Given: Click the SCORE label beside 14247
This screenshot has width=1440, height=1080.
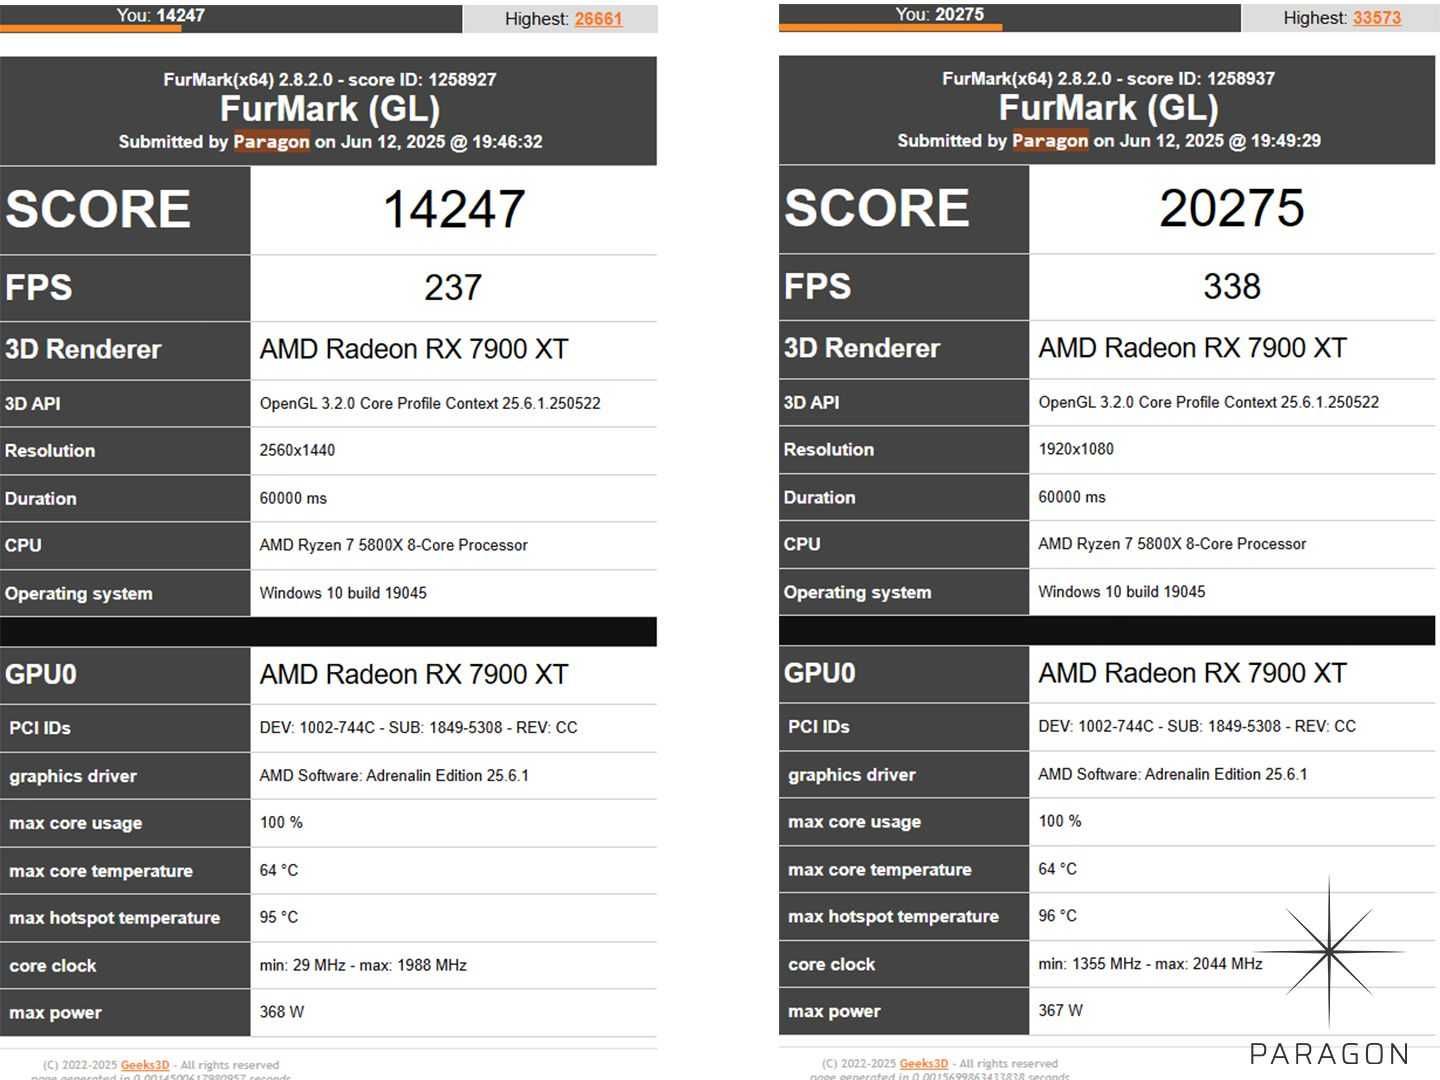Looking at the screenshot, I should (x=97, y=209).
